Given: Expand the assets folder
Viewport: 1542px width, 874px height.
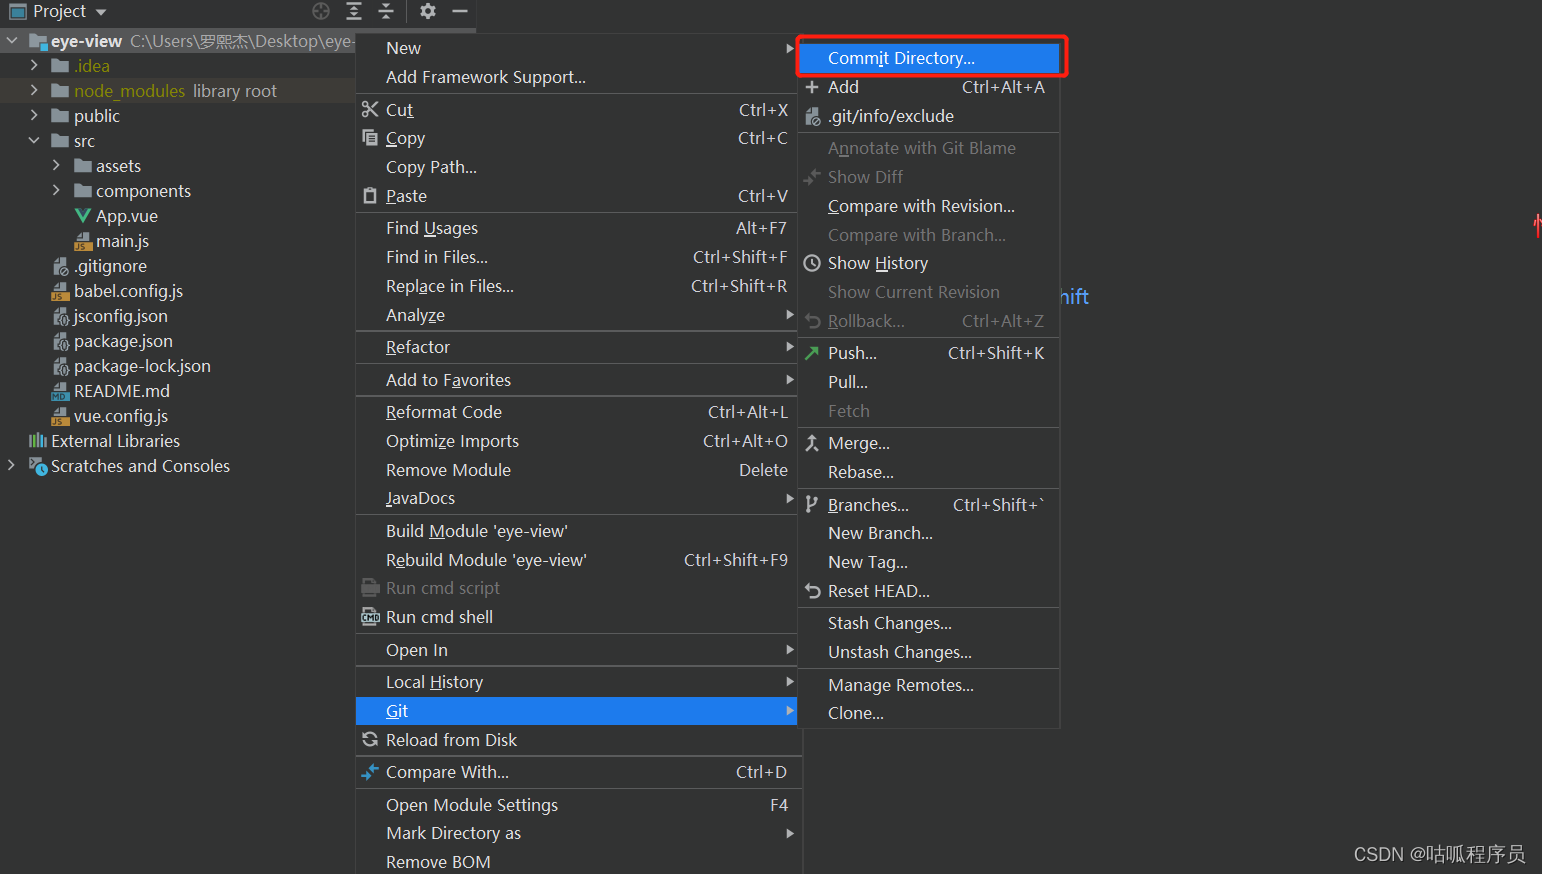Looking at the screenshot, I should [56, 165].
